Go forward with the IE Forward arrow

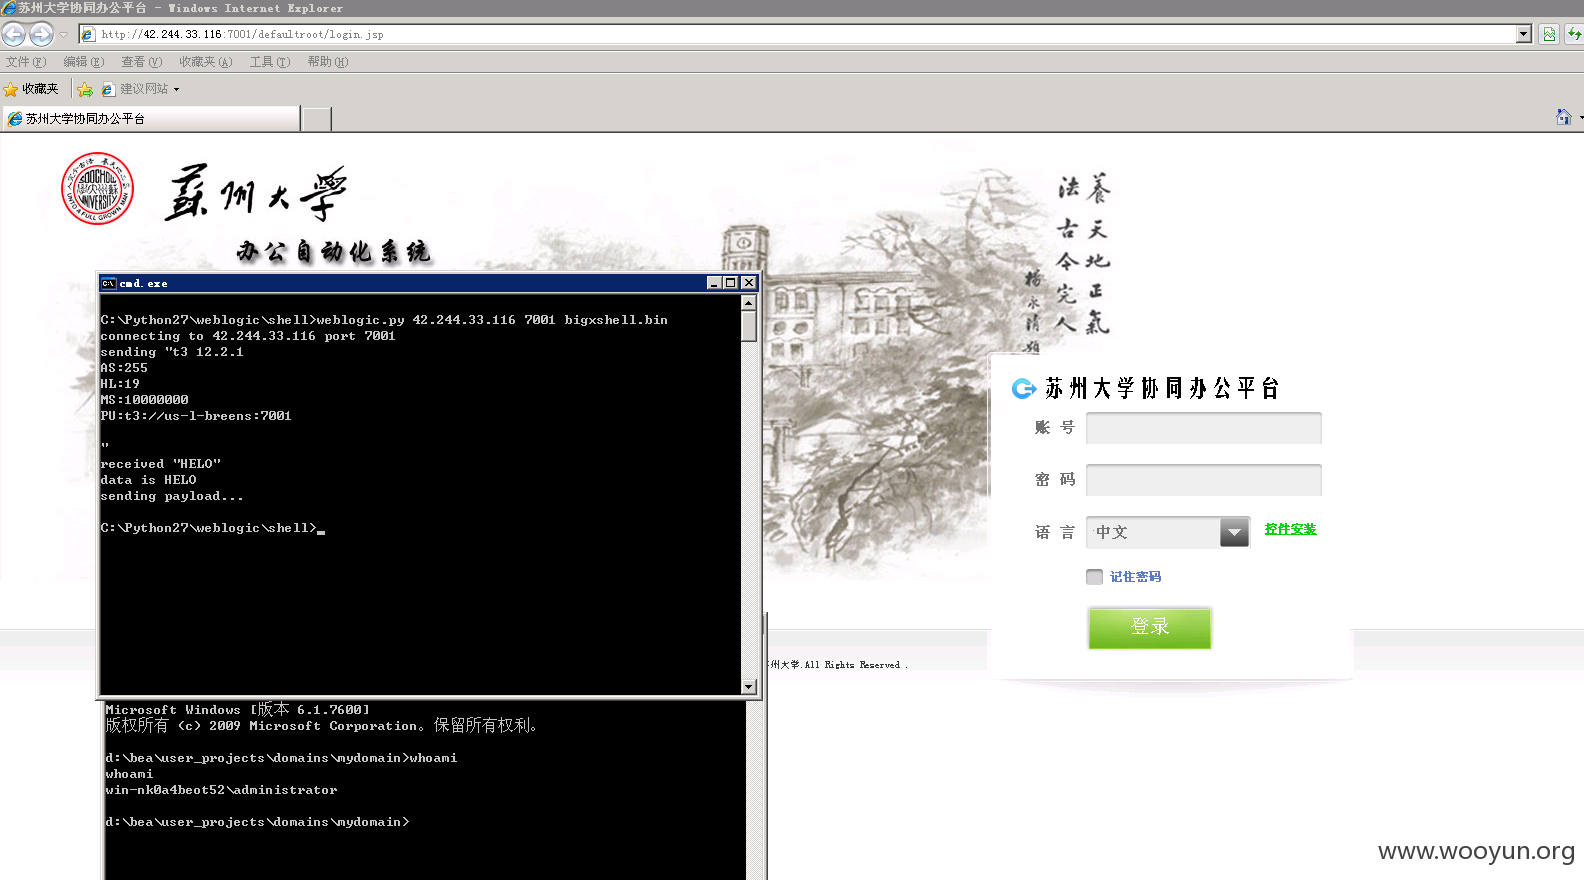coord(41,34)
